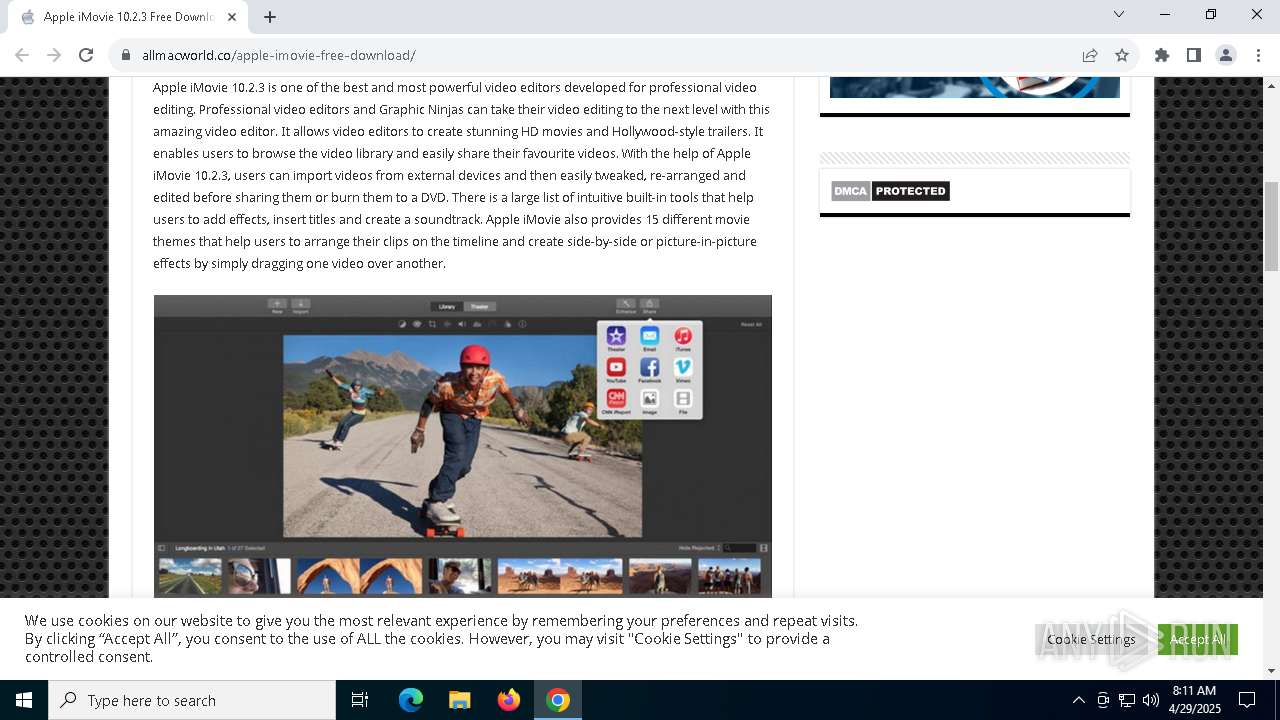Open the notification center icon

pyautogui.click(x=1247, y=700)
